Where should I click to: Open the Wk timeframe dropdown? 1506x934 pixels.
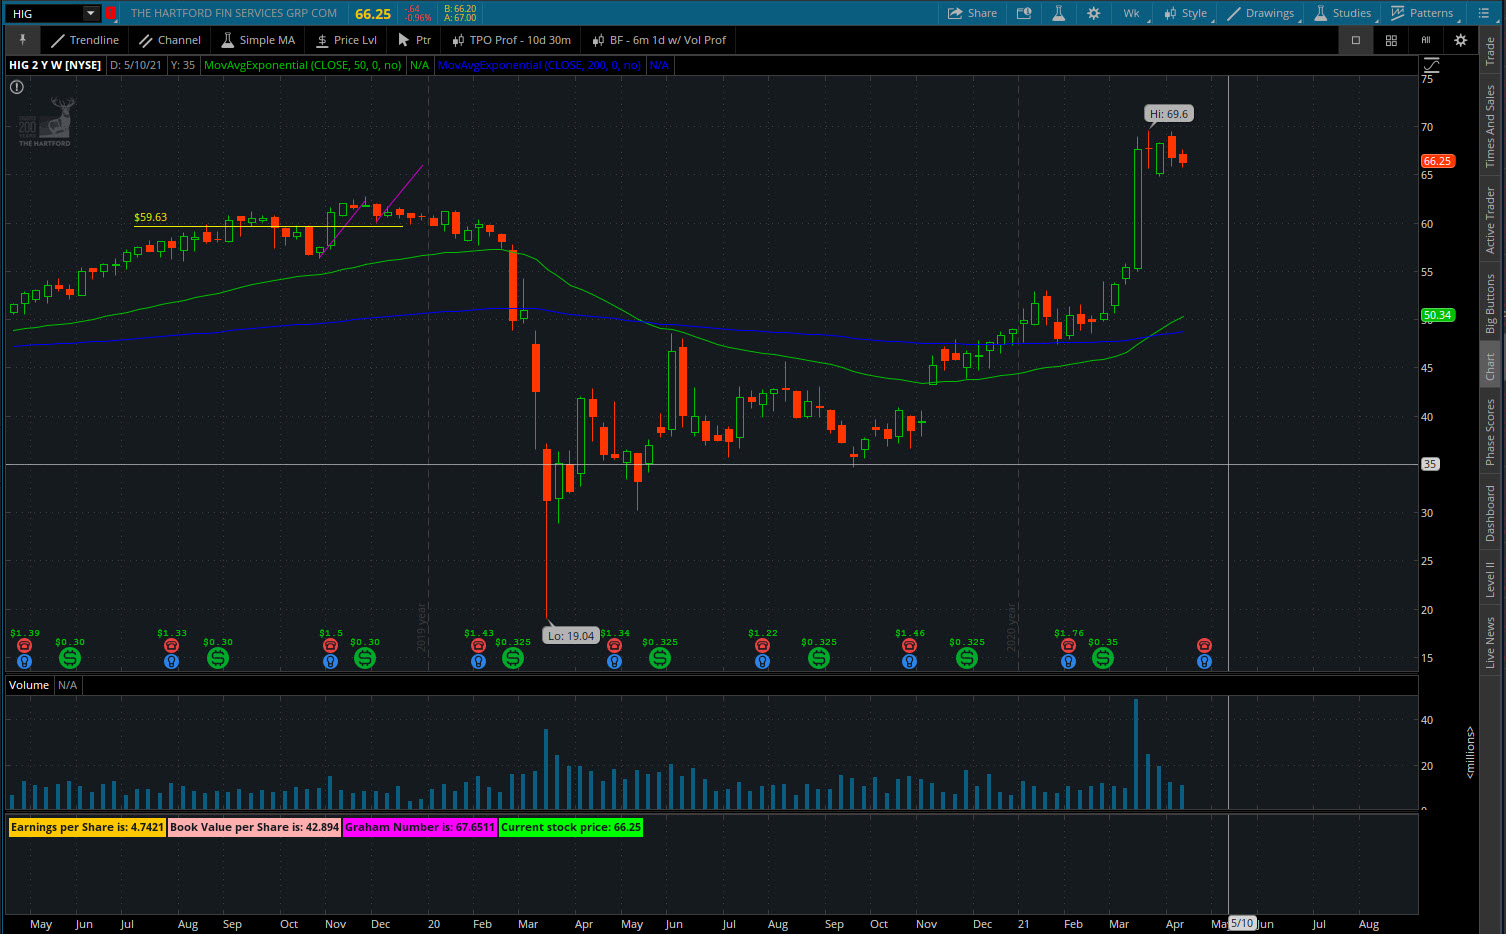click(1132, 13)
